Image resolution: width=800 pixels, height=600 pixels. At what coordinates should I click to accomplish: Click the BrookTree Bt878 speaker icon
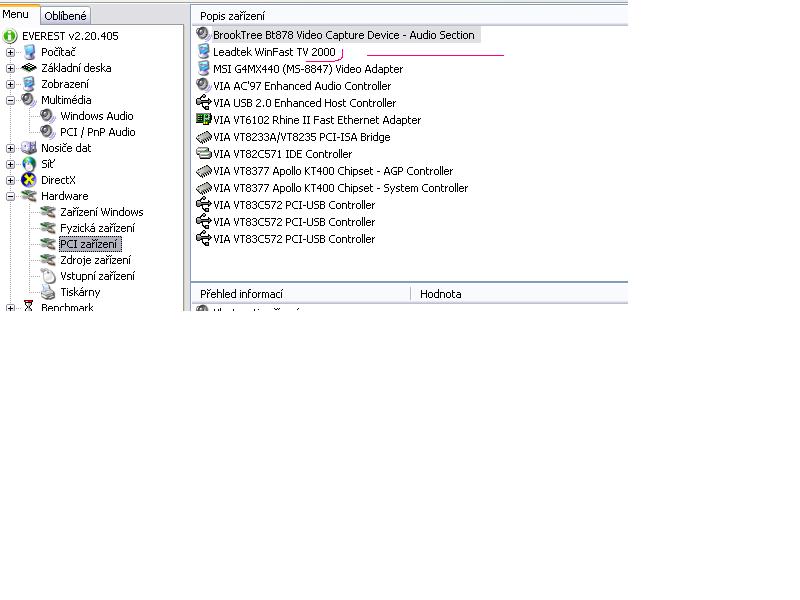coord(203,34)
